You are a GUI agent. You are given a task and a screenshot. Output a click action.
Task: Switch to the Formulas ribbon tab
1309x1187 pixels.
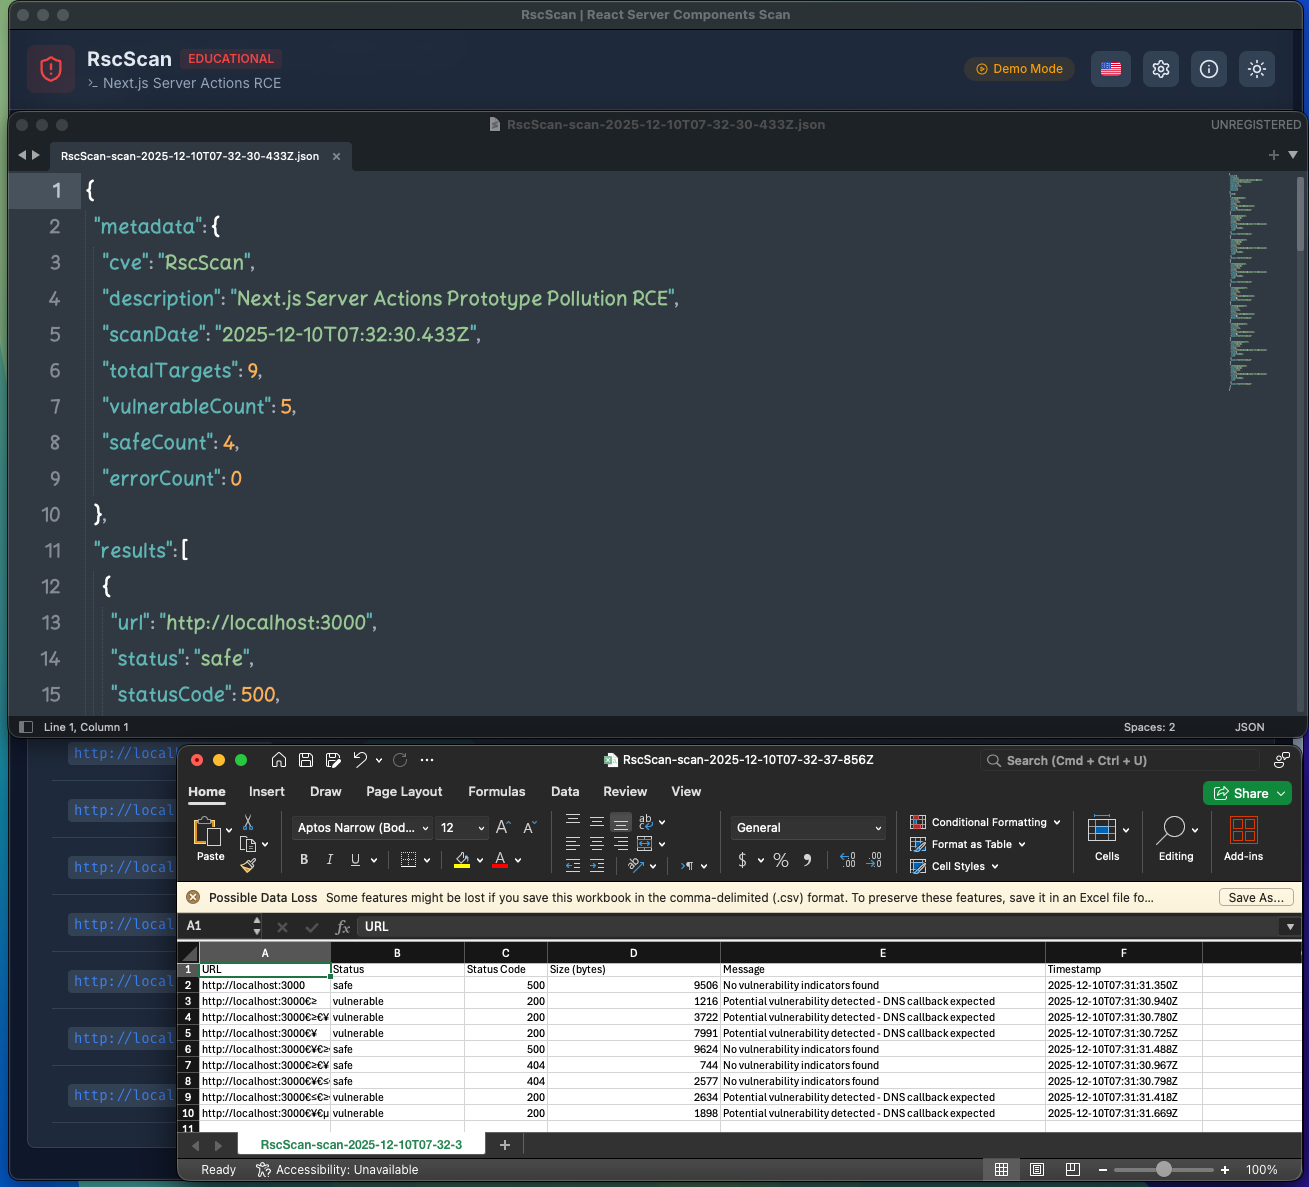click(x=497, y=791)
